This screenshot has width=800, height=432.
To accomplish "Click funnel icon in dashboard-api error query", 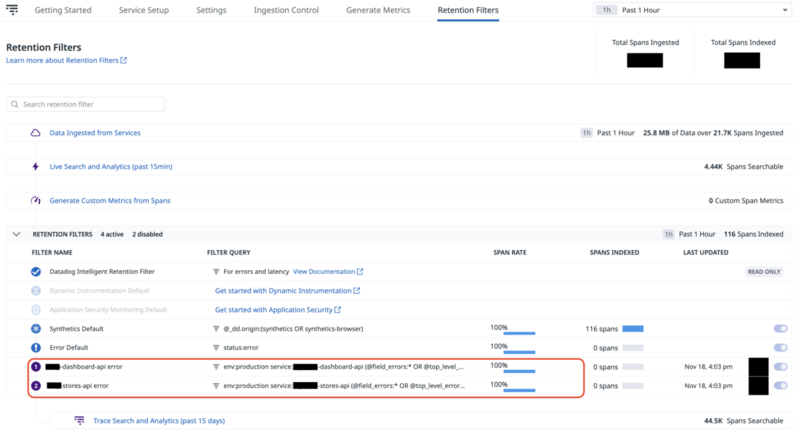I will point(216,367).
